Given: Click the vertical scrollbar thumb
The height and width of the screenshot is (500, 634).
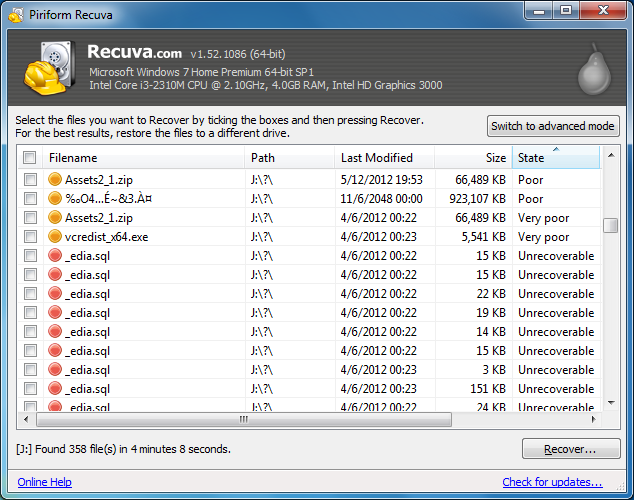Looking at the screenshot, I should 611,225.
